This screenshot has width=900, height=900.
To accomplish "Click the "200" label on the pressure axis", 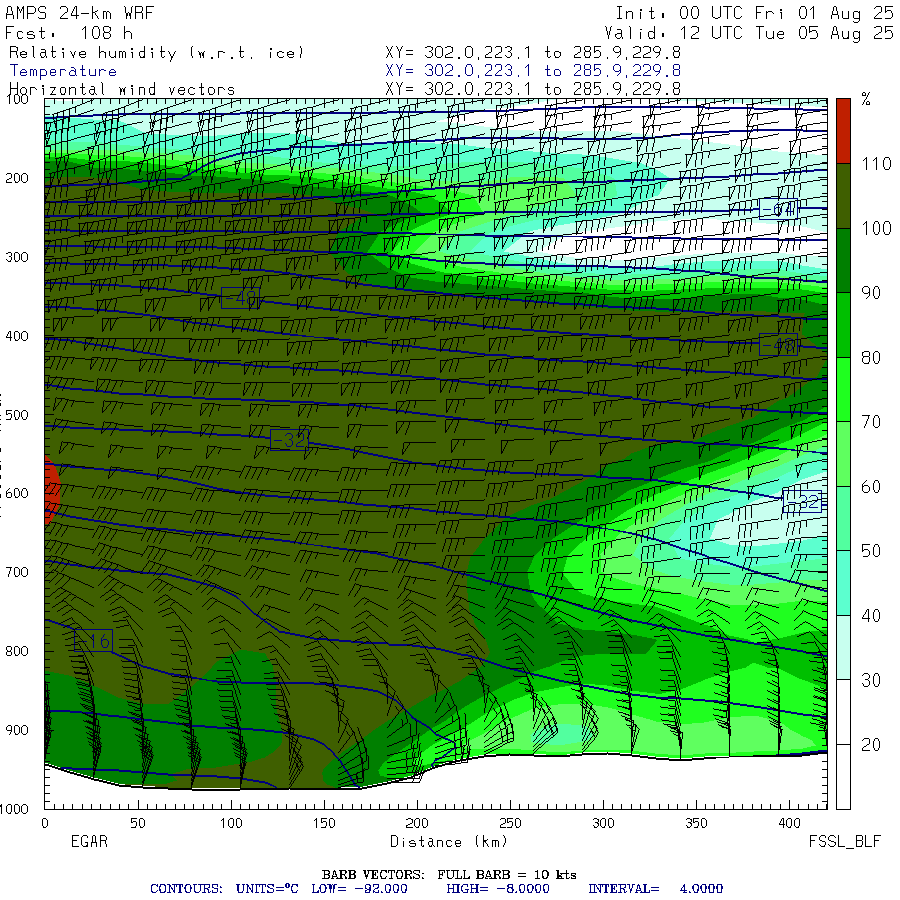I will 17,178.
